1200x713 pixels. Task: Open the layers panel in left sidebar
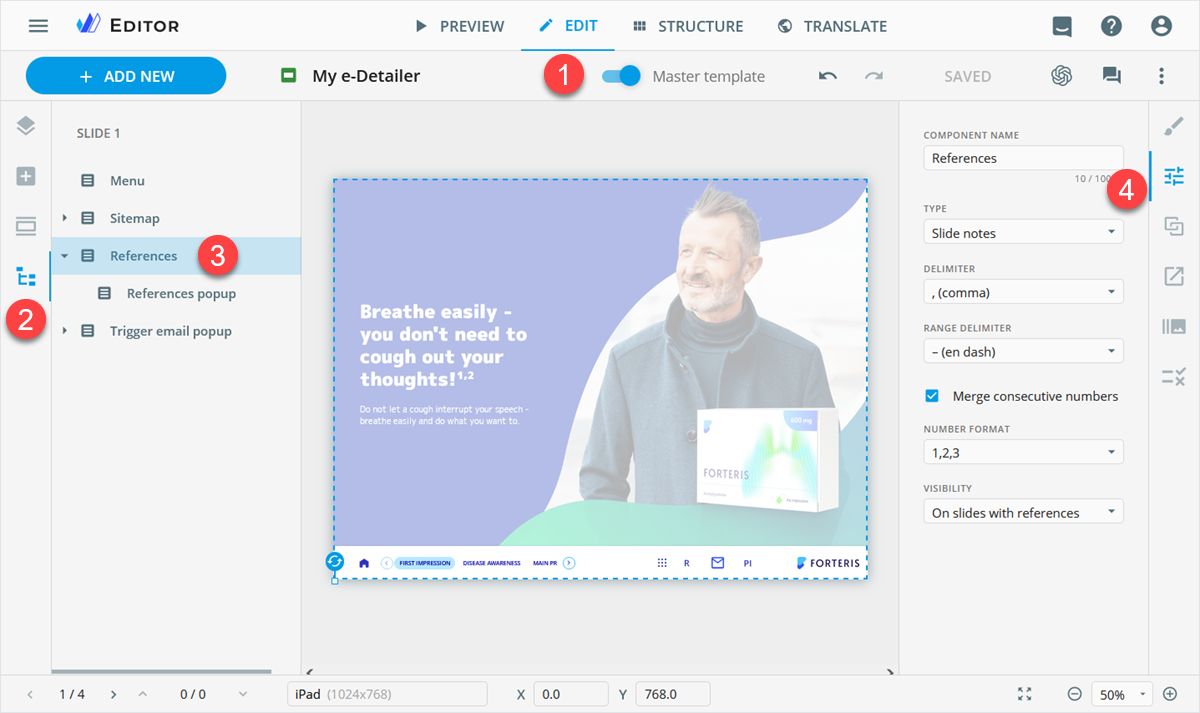[x=26, y=126]
